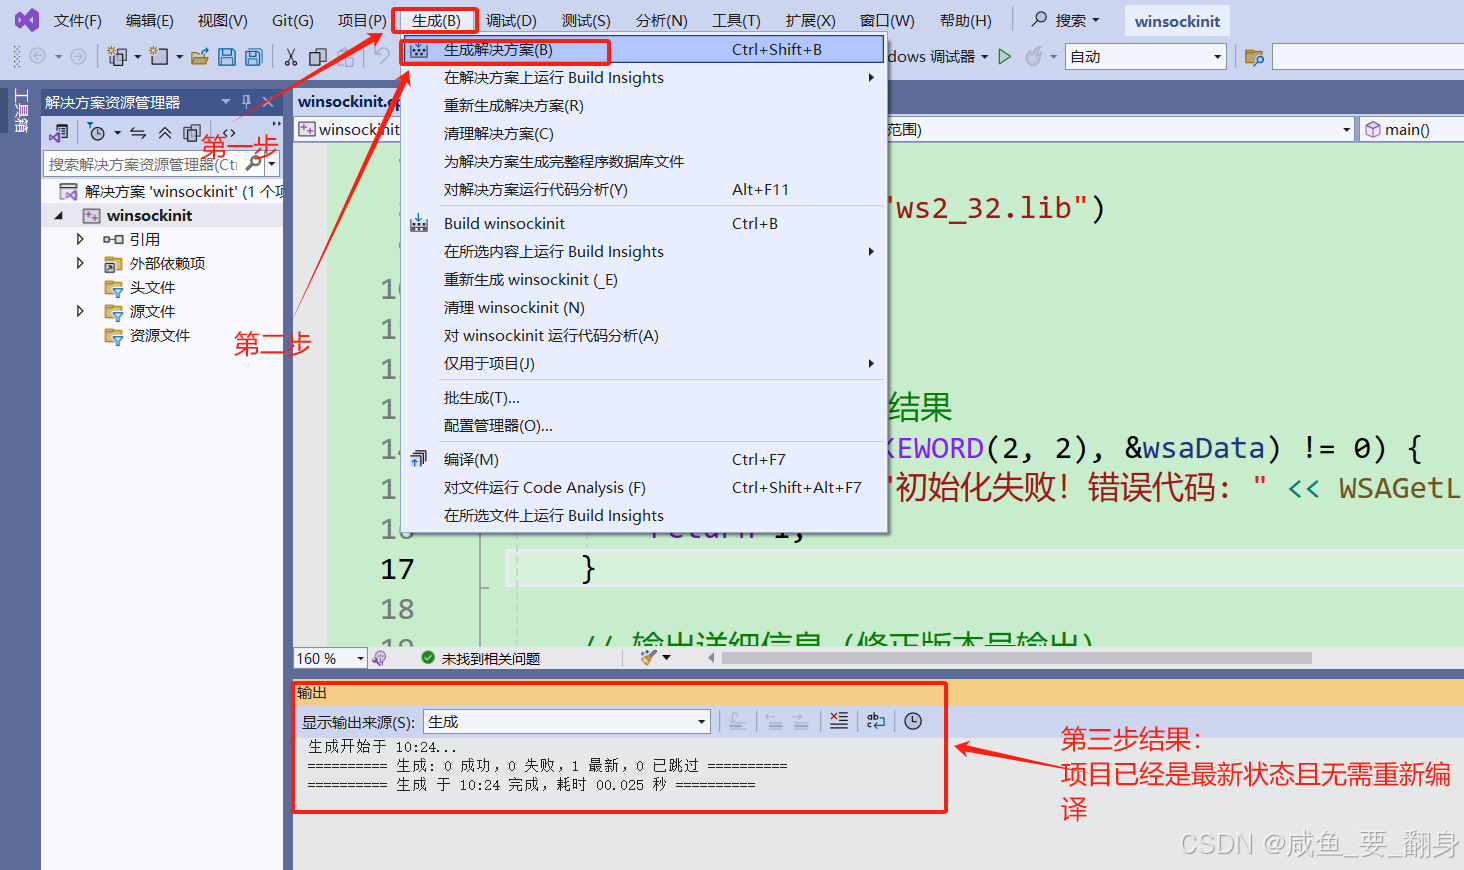Click the editor horizontal scrollbar
1464x870 pixels.
click(x=1017, y=658)
